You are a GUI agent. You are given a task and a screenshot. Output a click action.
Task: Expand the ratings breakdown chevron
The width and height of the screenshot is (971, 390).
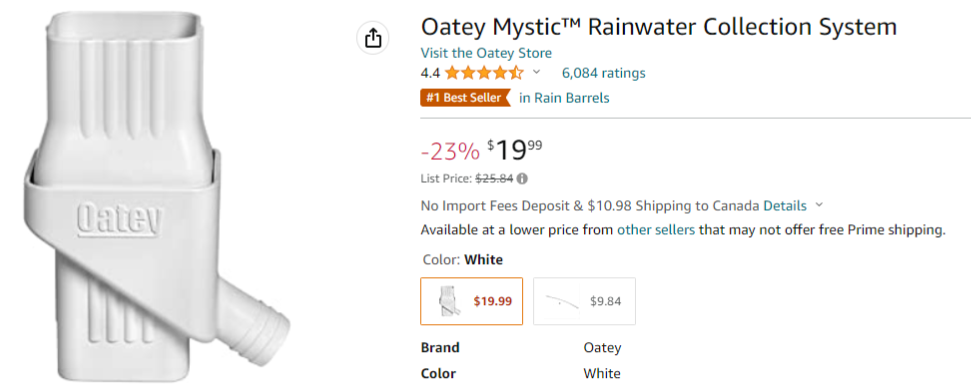pyautogui.click(x=536, y=72)
